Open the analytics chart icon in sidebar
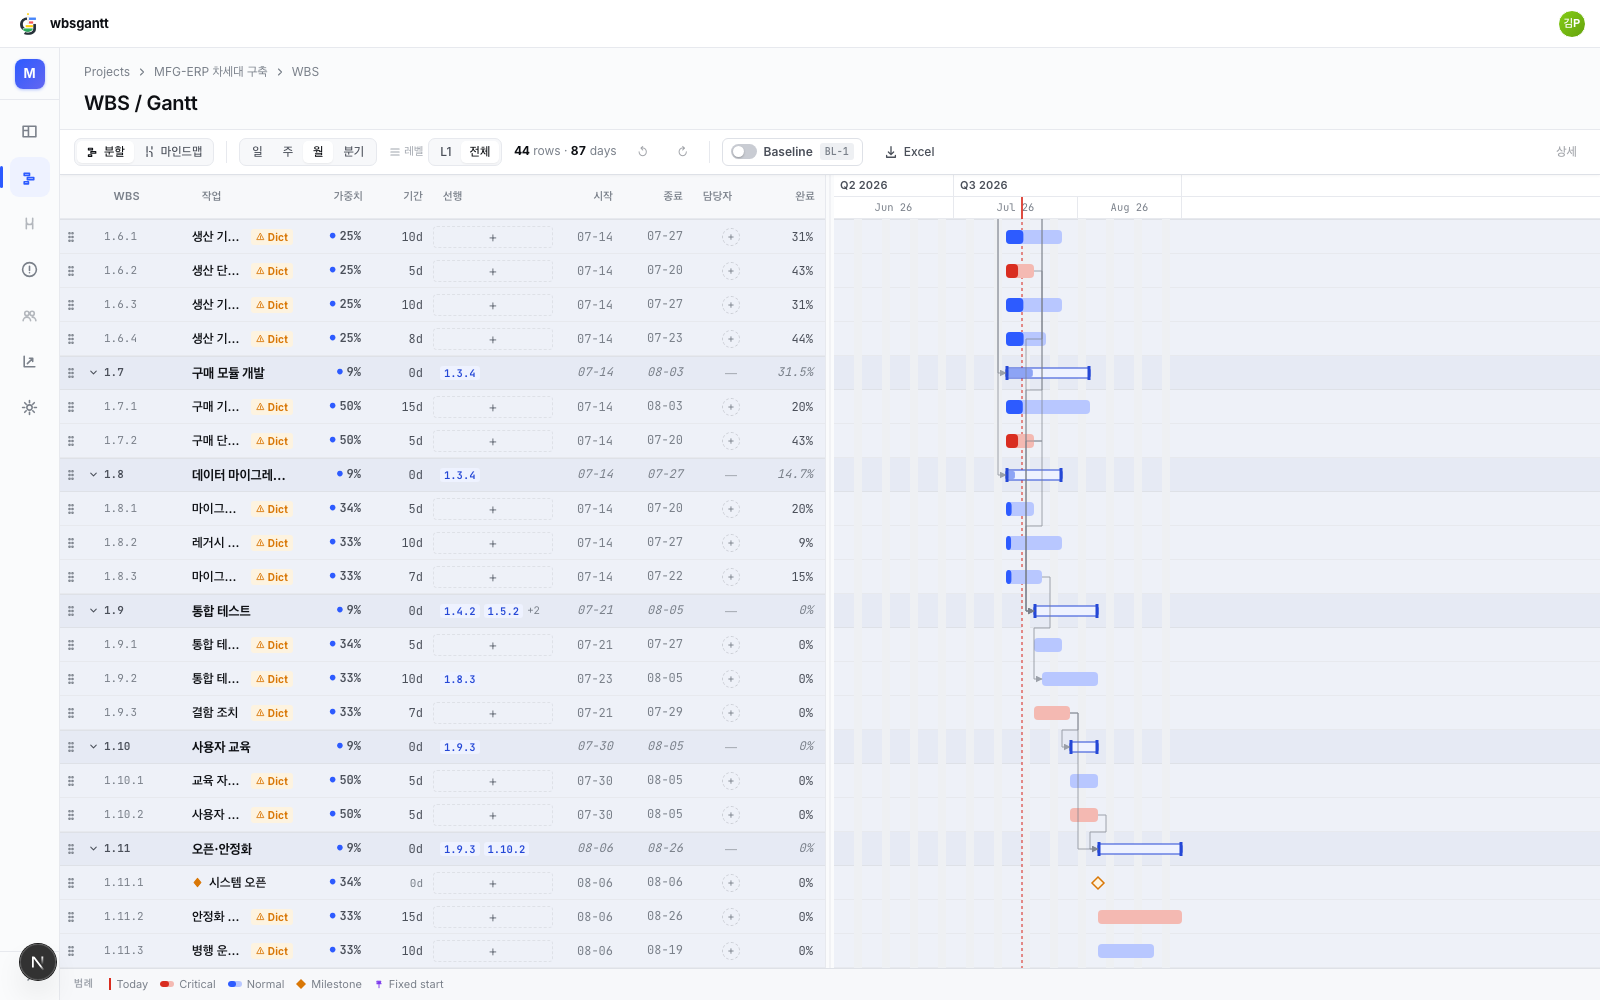Screen dimensions: 1600x1000 click(x=29, y=362)
